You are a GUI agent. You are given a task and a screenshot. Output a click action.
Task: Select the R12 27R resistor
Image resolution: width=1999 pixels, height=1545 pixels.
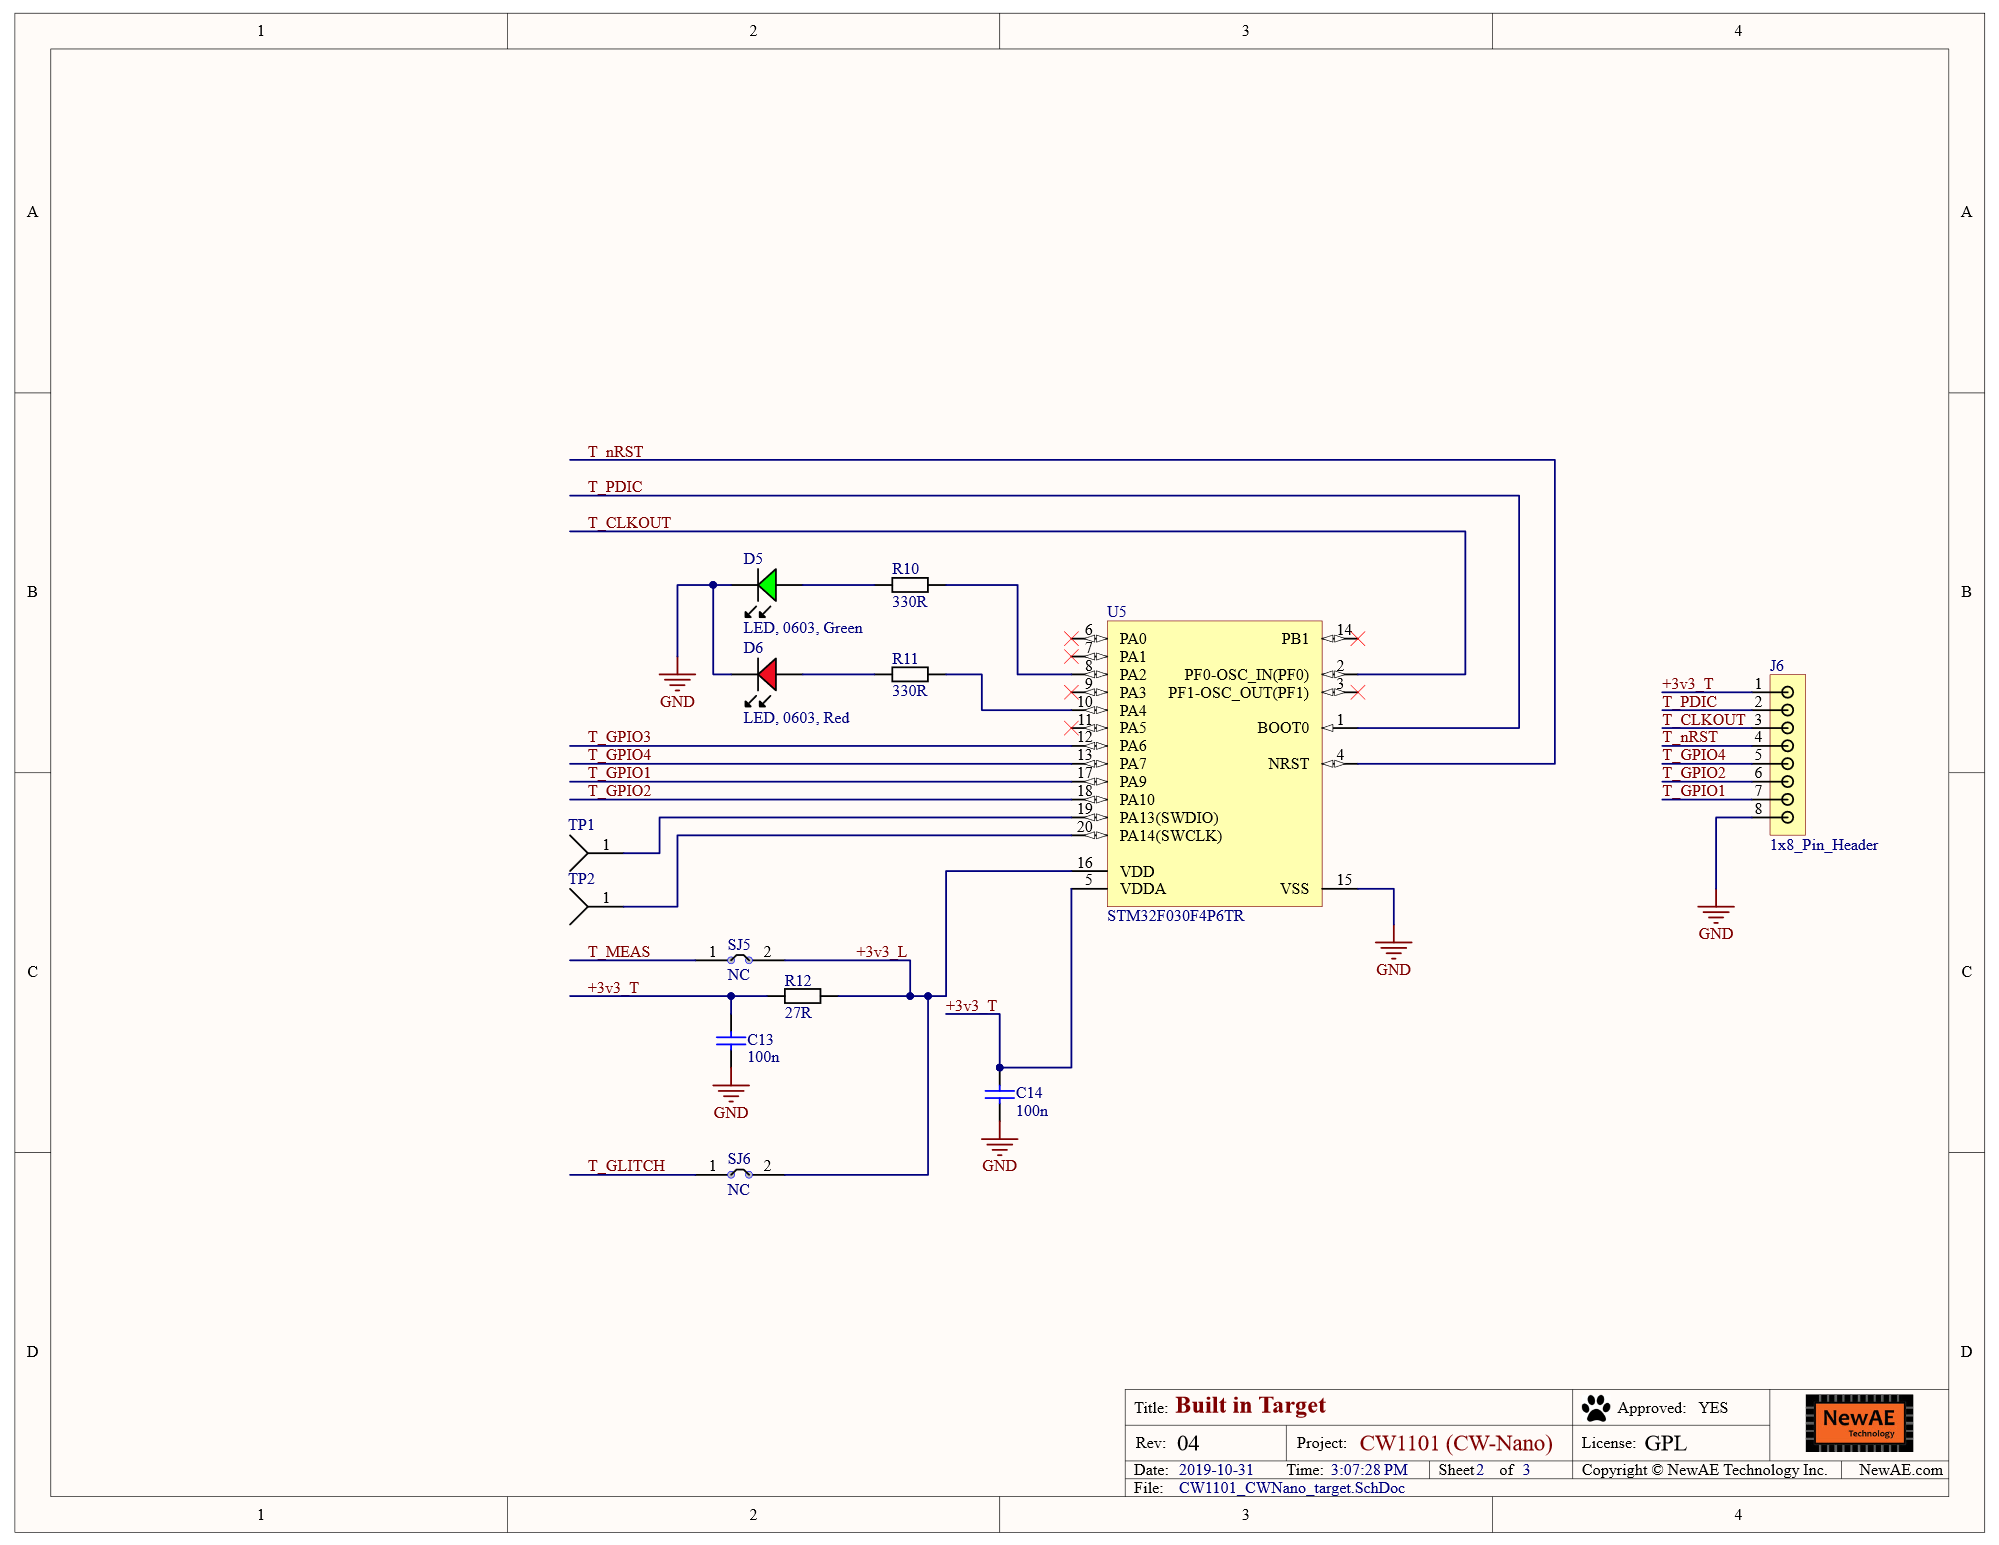click(802, 996)
